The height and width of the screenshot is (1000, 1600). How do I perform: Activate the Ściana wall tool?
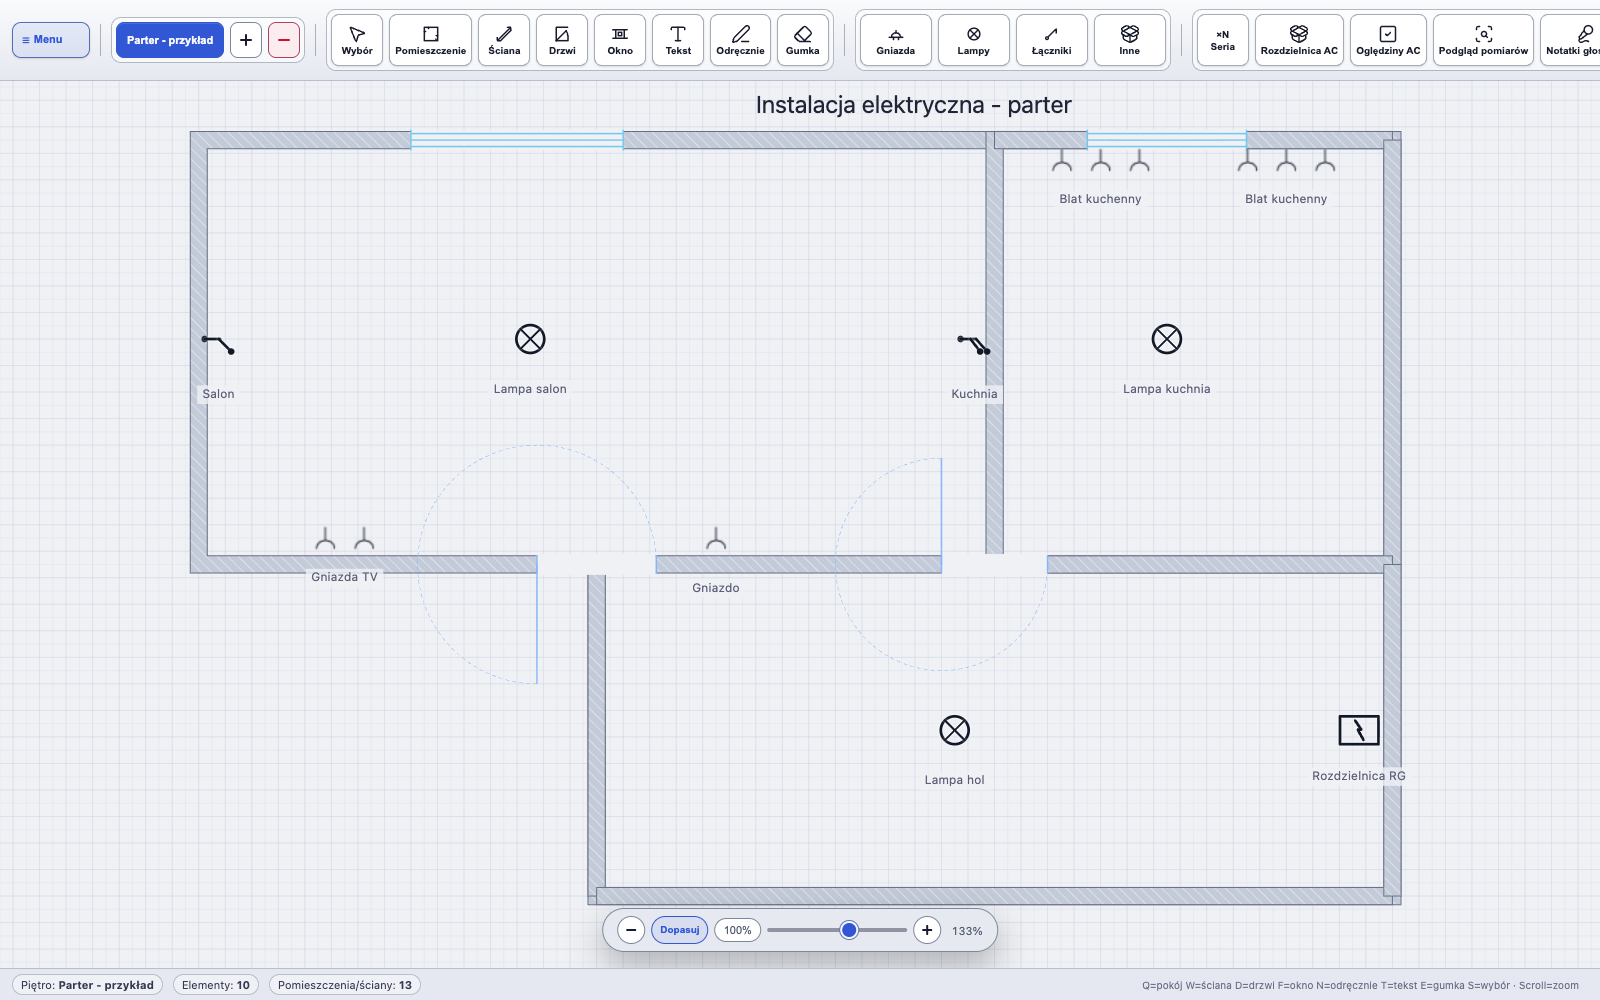(x=504, y=40)
